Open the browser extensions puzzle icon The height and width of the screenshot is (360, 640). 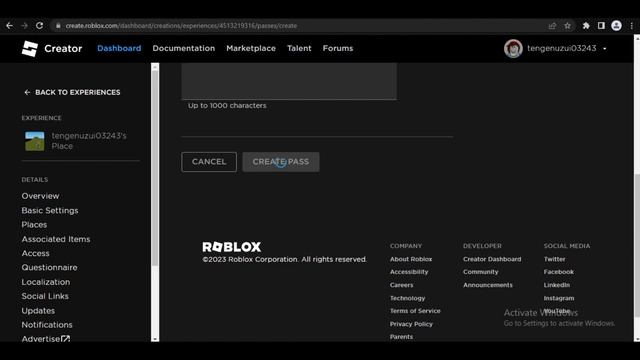[x=586, y=26]
